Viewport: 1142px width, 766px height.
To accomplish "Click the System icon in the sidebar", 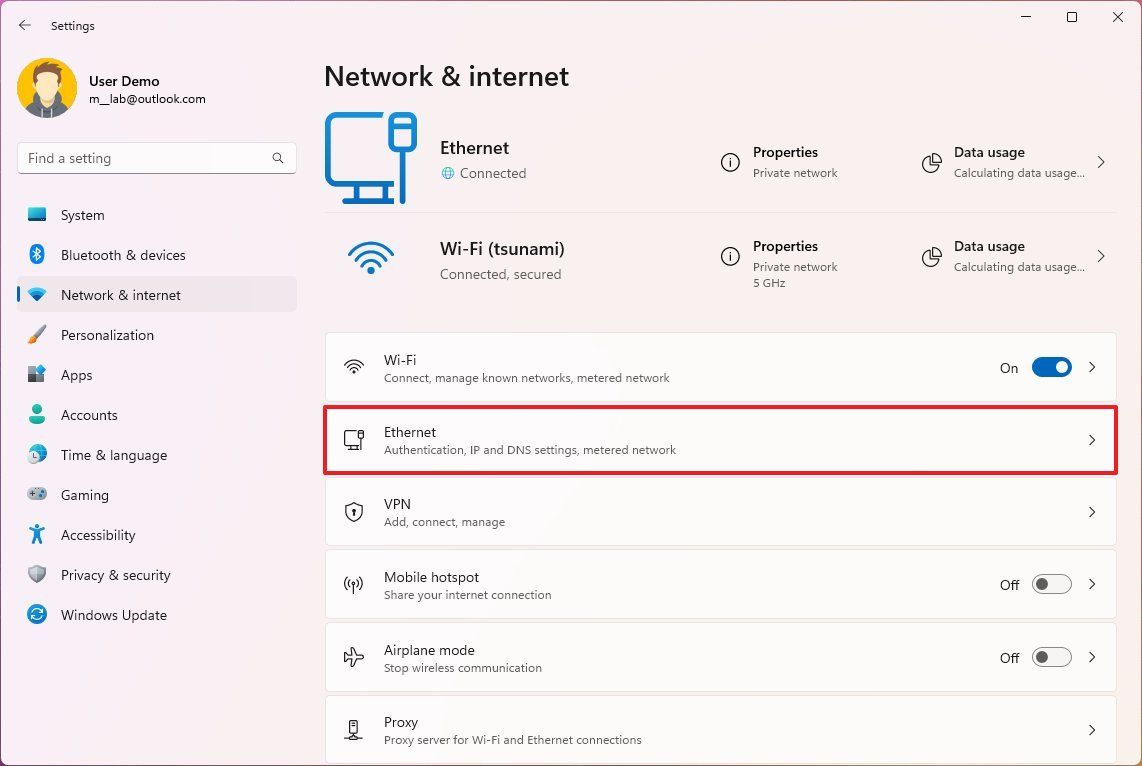I will [36, 215].
